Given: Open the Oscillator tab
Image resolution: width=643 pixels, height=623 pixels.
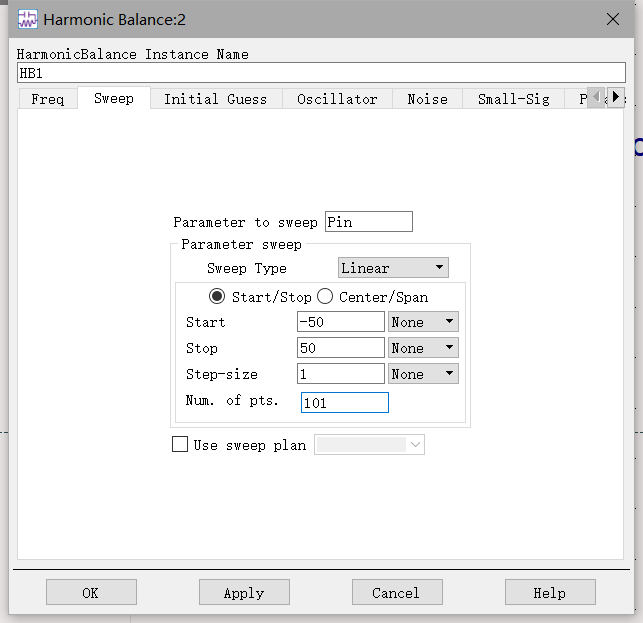Looking at the screenshot, I should pos(337,99).
